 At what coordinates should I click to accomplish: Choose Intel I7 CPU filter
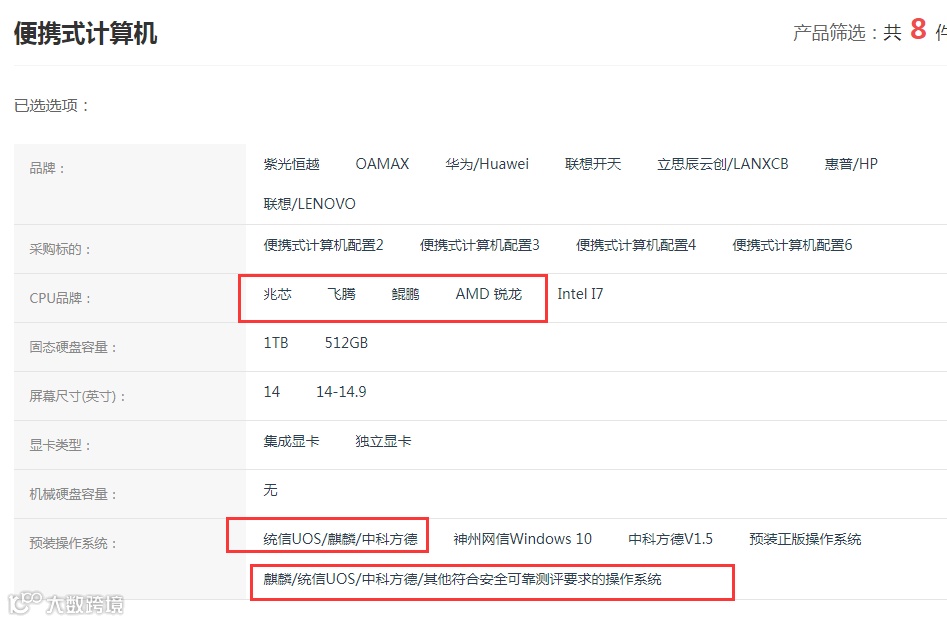580,294
